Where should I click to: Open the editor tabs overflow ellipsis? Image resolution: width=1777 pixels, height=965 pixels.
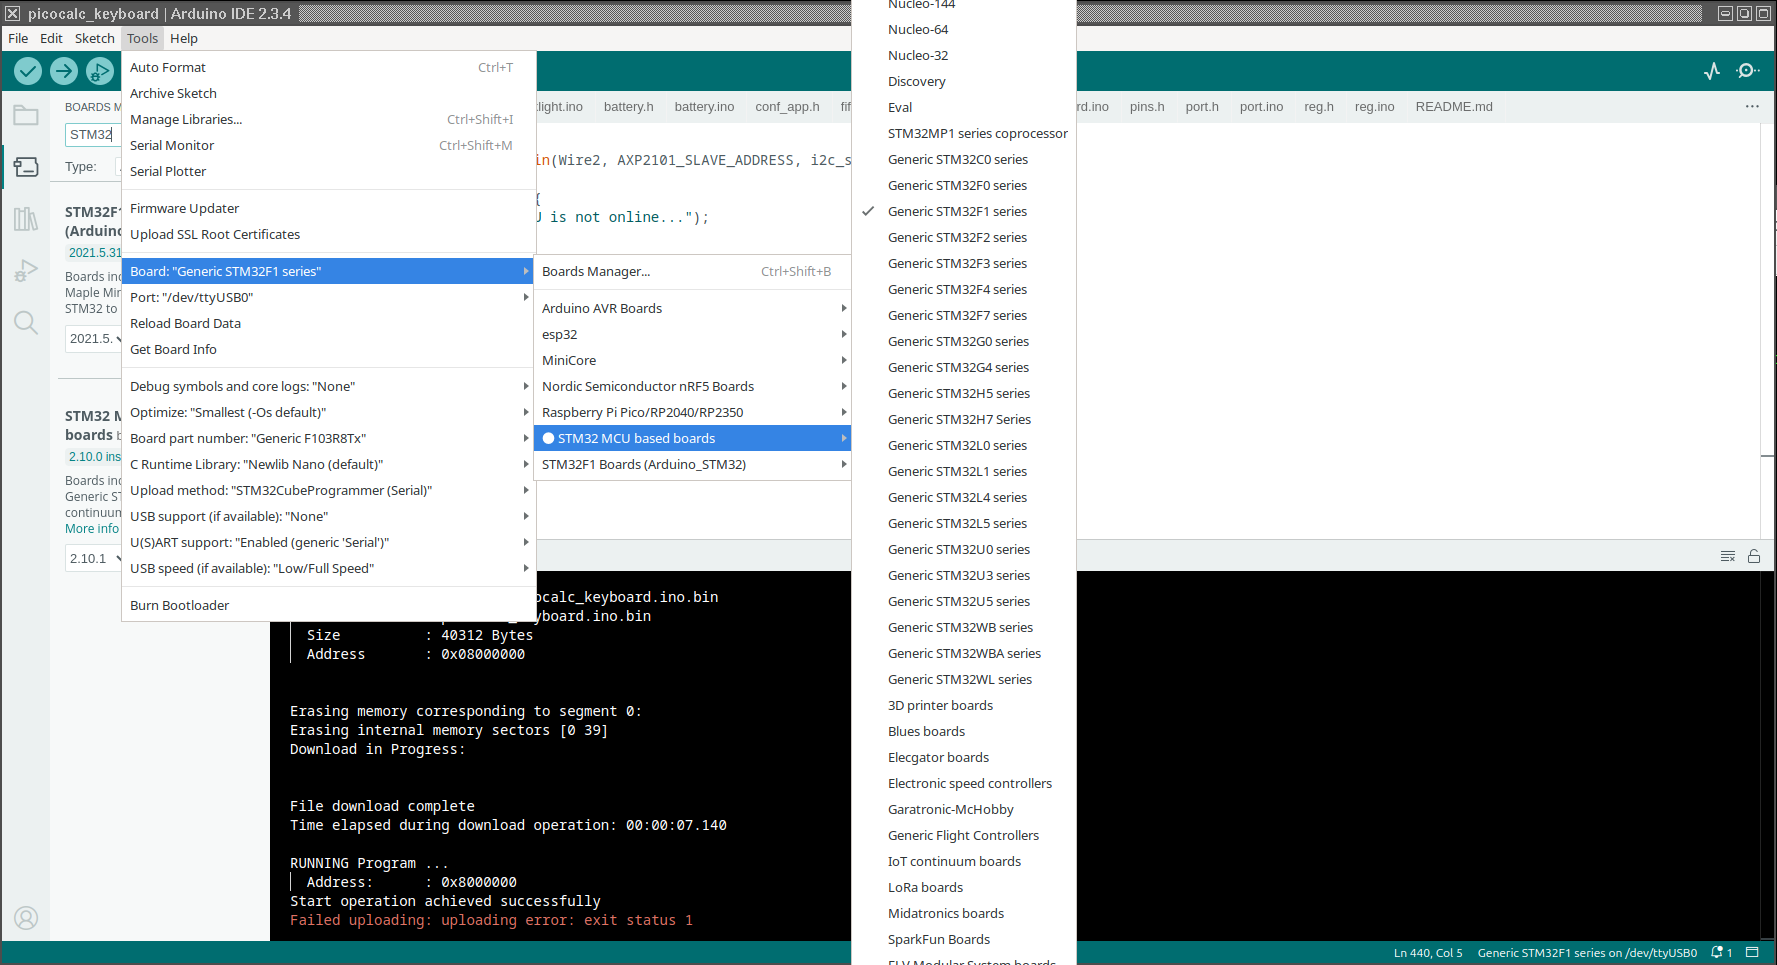click(1752, 107)
